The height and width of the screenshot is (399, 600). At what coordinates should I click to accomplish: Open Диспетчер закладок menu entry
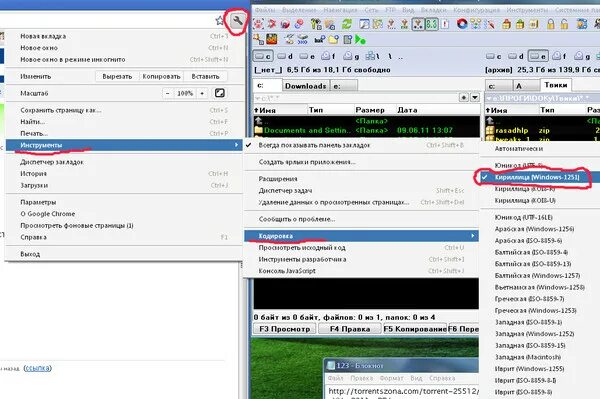pos(124,162)
